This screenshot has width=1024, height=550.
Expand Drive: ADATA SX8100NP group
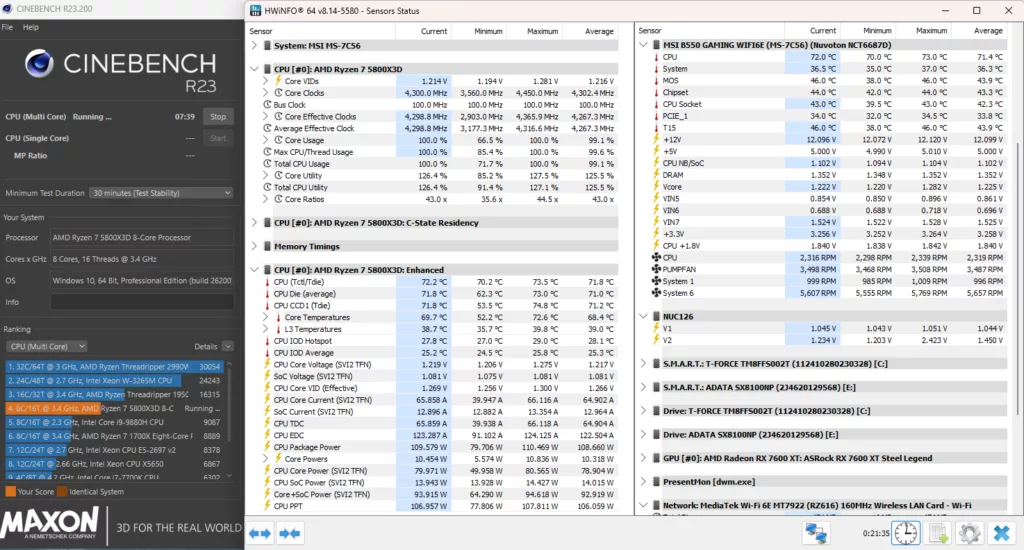click(x=643, y=434)
